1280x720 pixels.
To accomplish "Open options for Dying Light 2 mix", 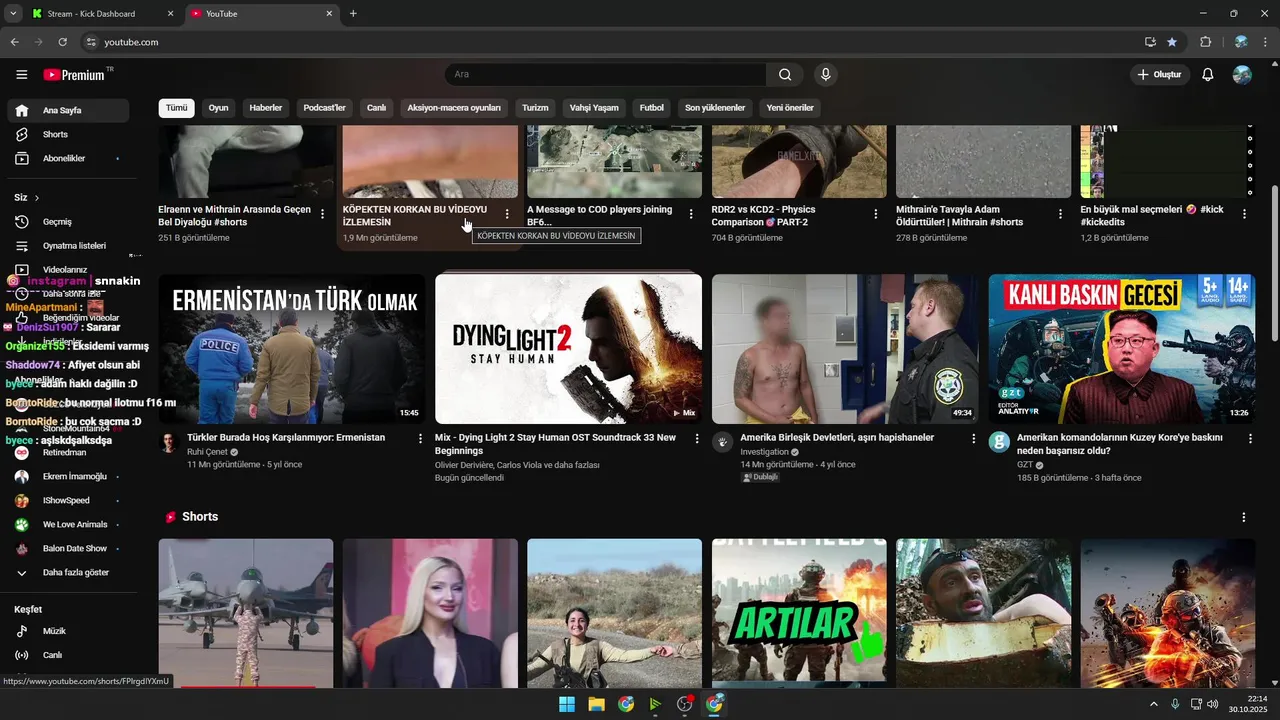I will click(697, 438).
